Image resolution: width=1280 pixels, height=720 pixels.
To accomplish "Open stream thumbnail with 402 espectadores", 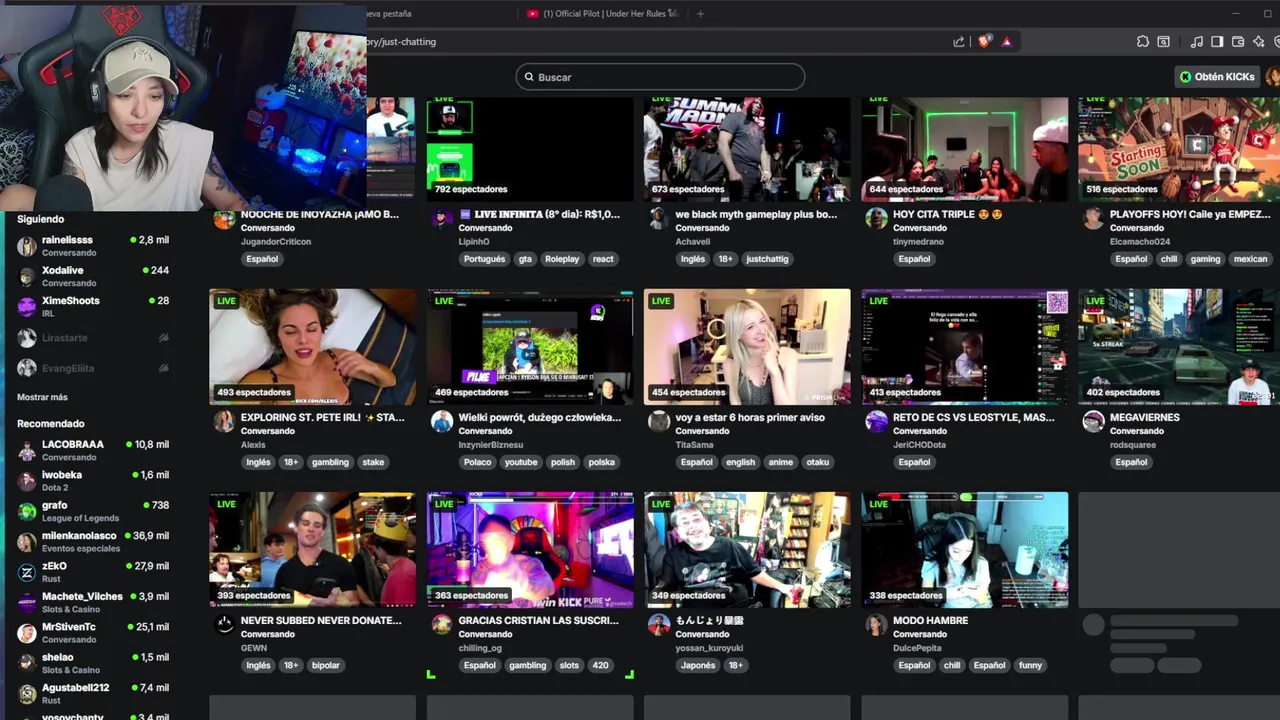I will (1179, 347).
